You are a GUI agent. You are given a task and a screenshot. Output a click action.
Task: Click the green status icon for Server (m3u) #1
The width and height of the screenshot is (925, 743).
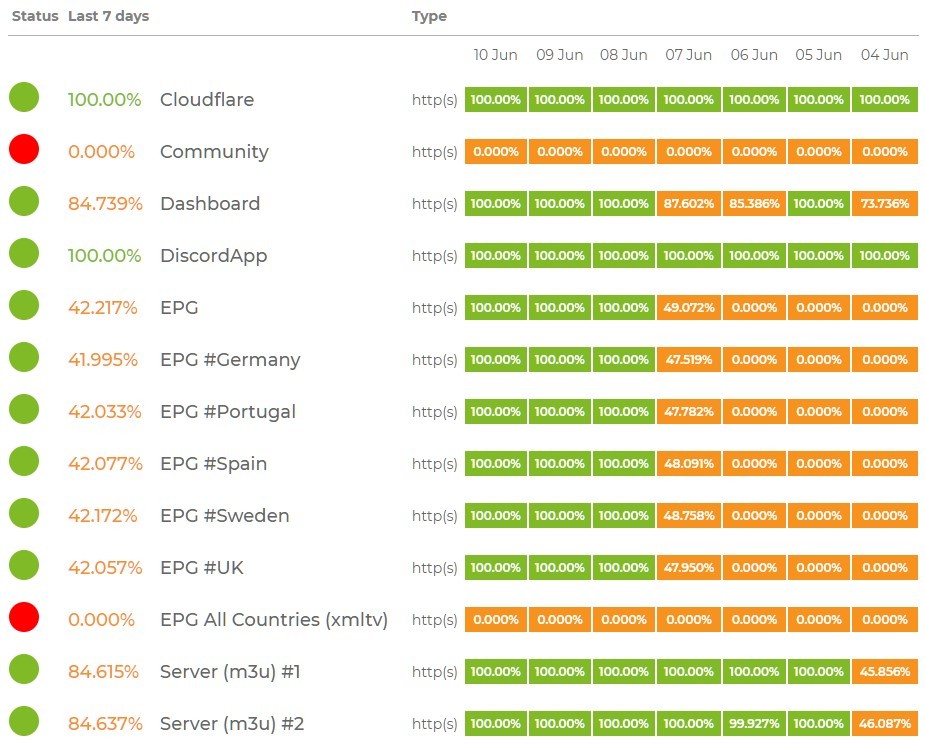(x=24, y=670)
